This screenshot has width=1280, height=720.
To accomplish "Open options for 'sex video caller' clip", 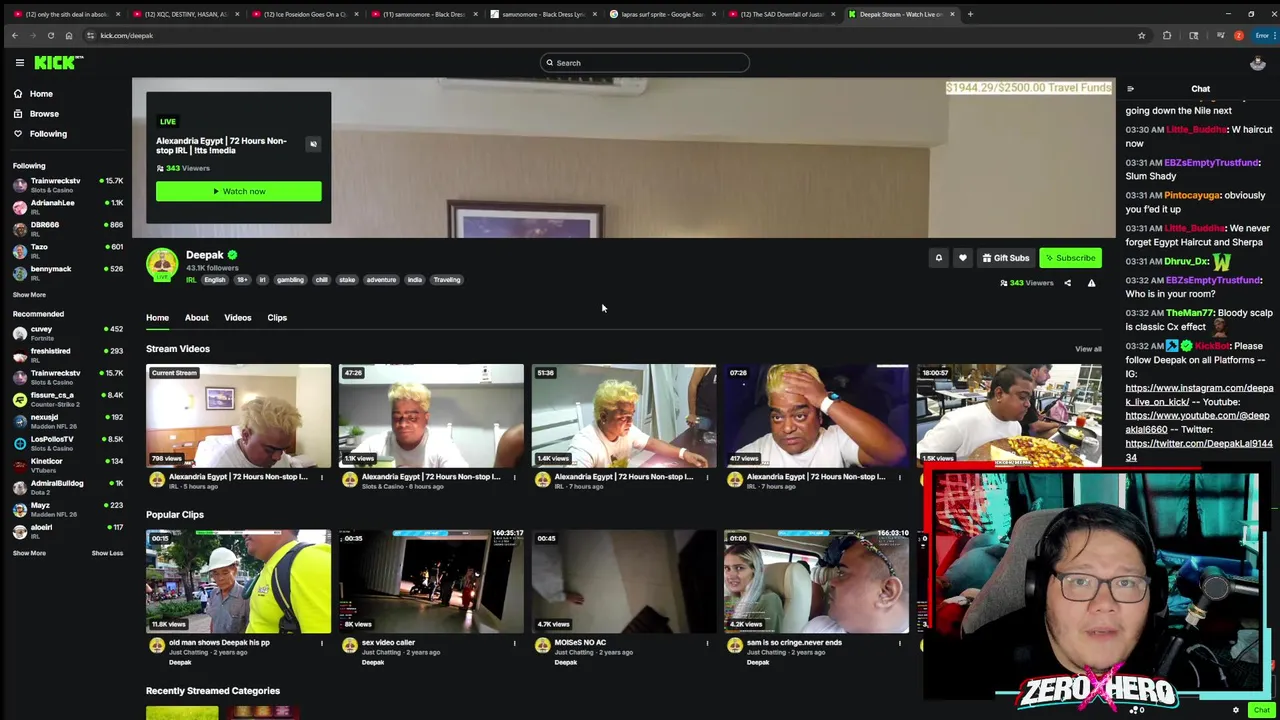I will coord(515,643).
